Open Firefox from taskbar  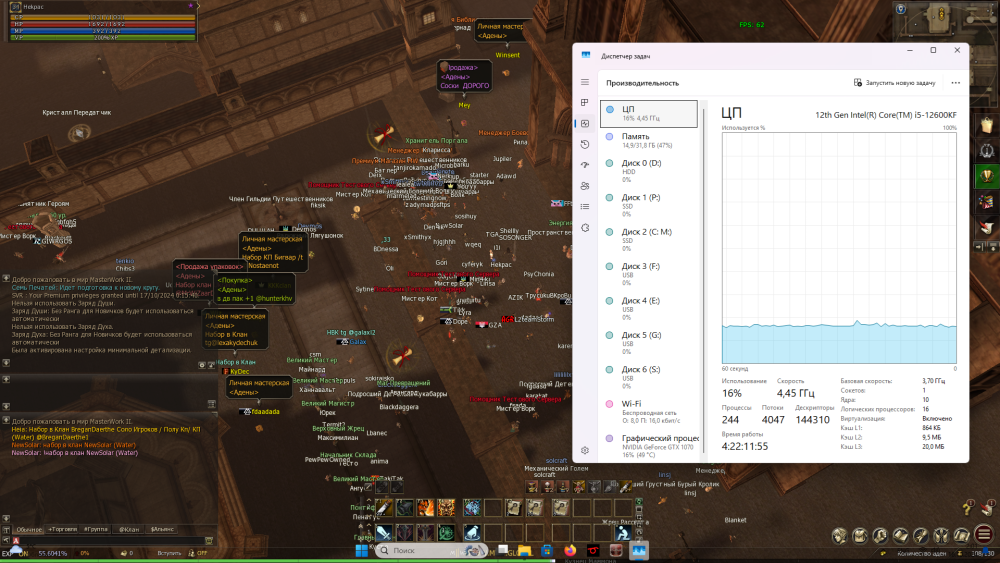click(x=570, y=550)
